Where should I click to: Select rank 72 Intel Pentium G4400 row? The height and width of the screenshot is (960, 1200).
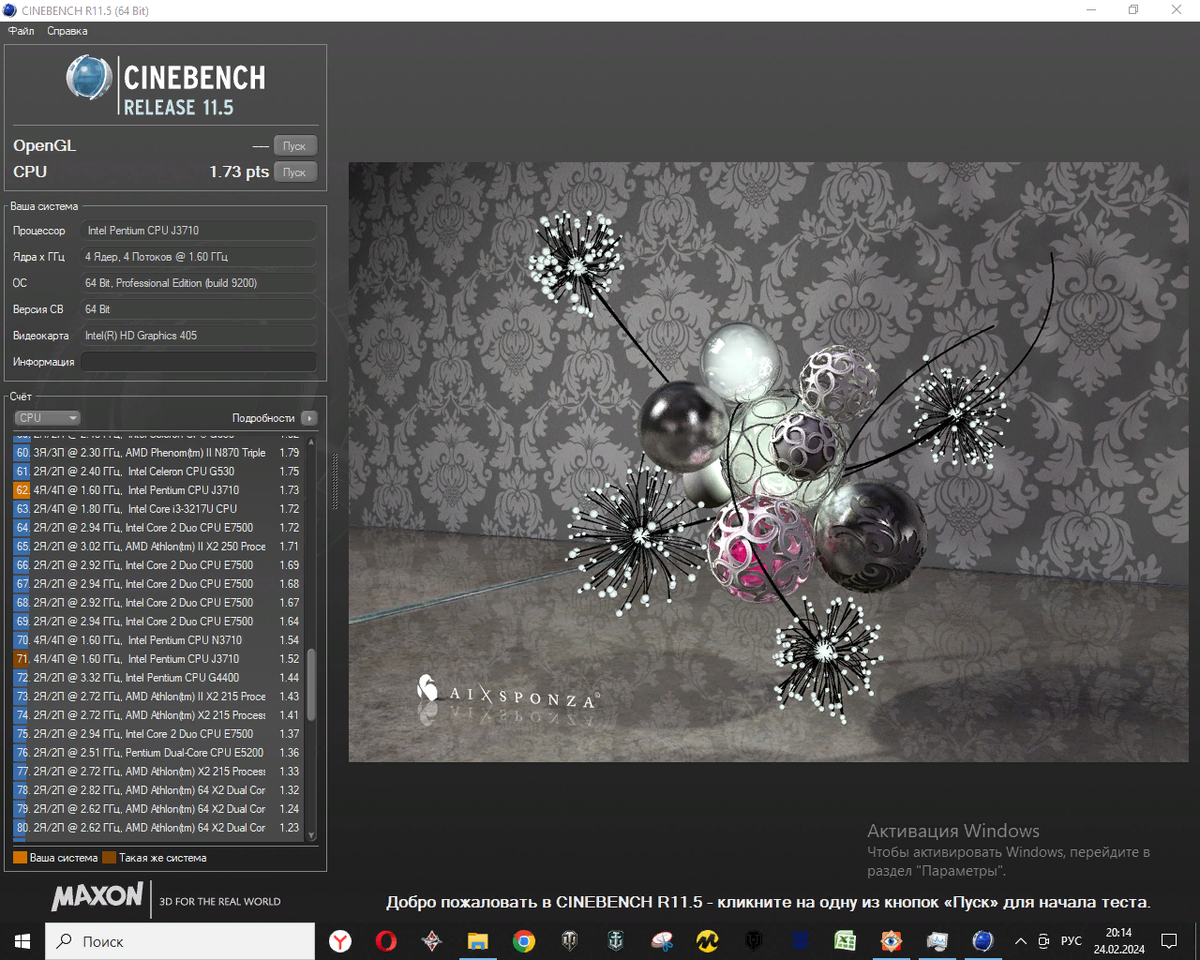click(x=158, y=678)
